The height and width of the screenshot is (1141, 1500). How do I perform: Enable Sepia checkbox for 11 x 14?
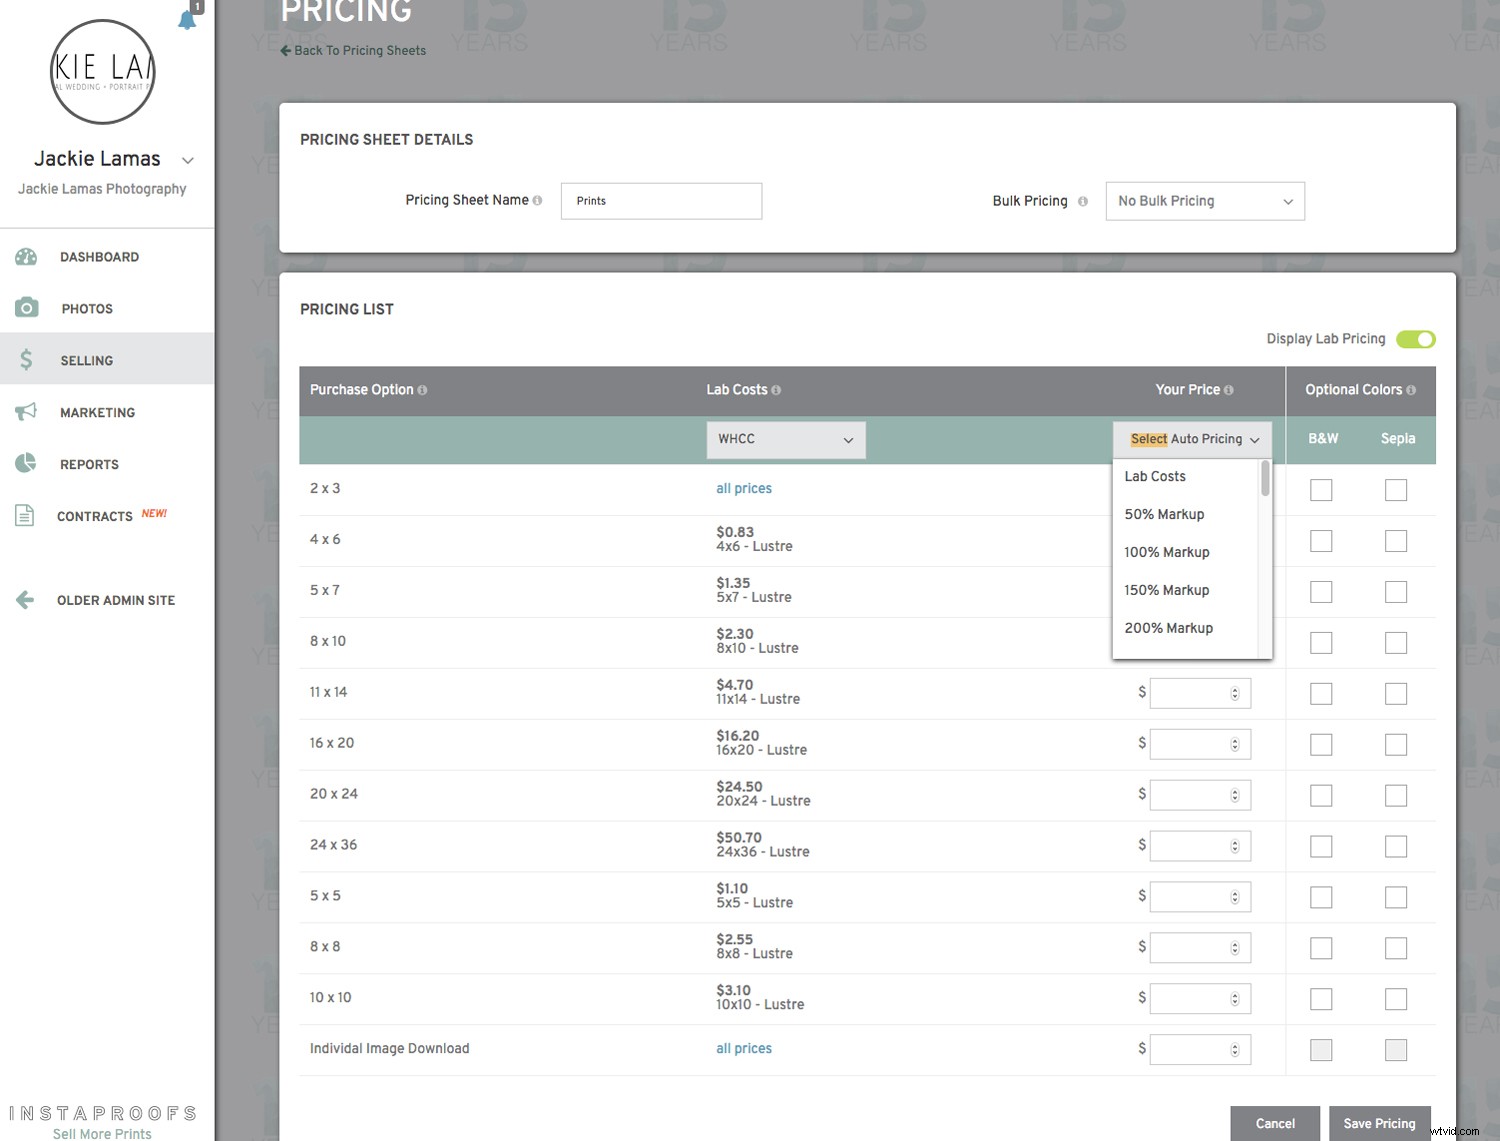1396,694
